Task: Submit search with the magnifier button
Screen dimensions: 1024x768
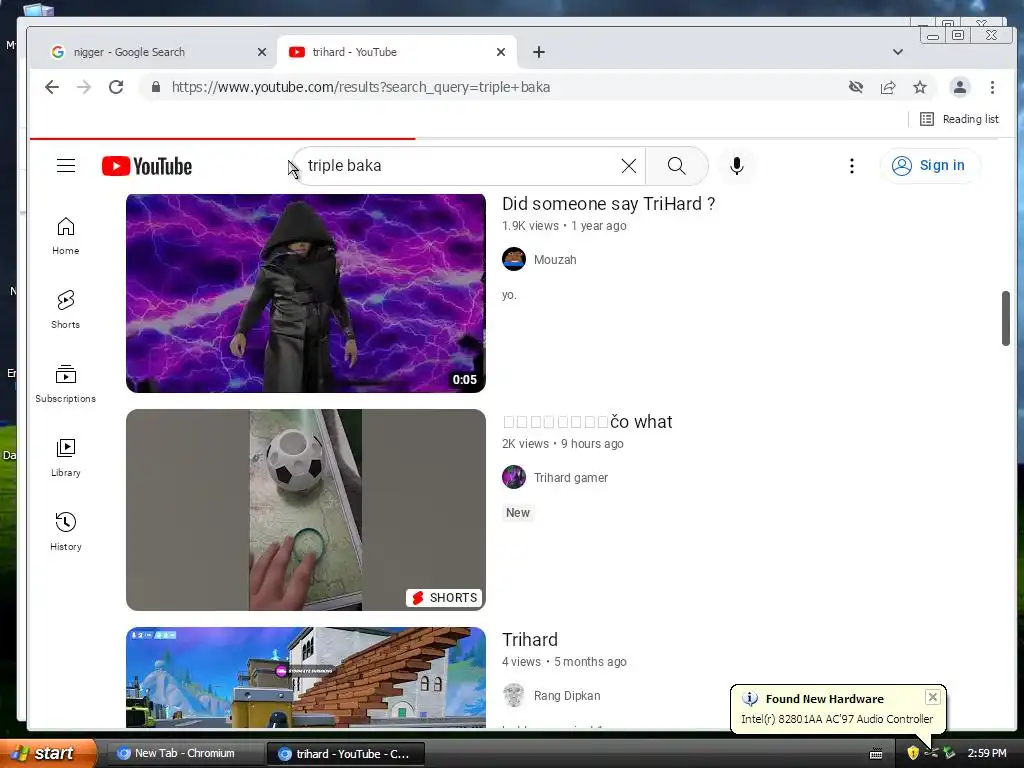Action: [x=677, y=166]
